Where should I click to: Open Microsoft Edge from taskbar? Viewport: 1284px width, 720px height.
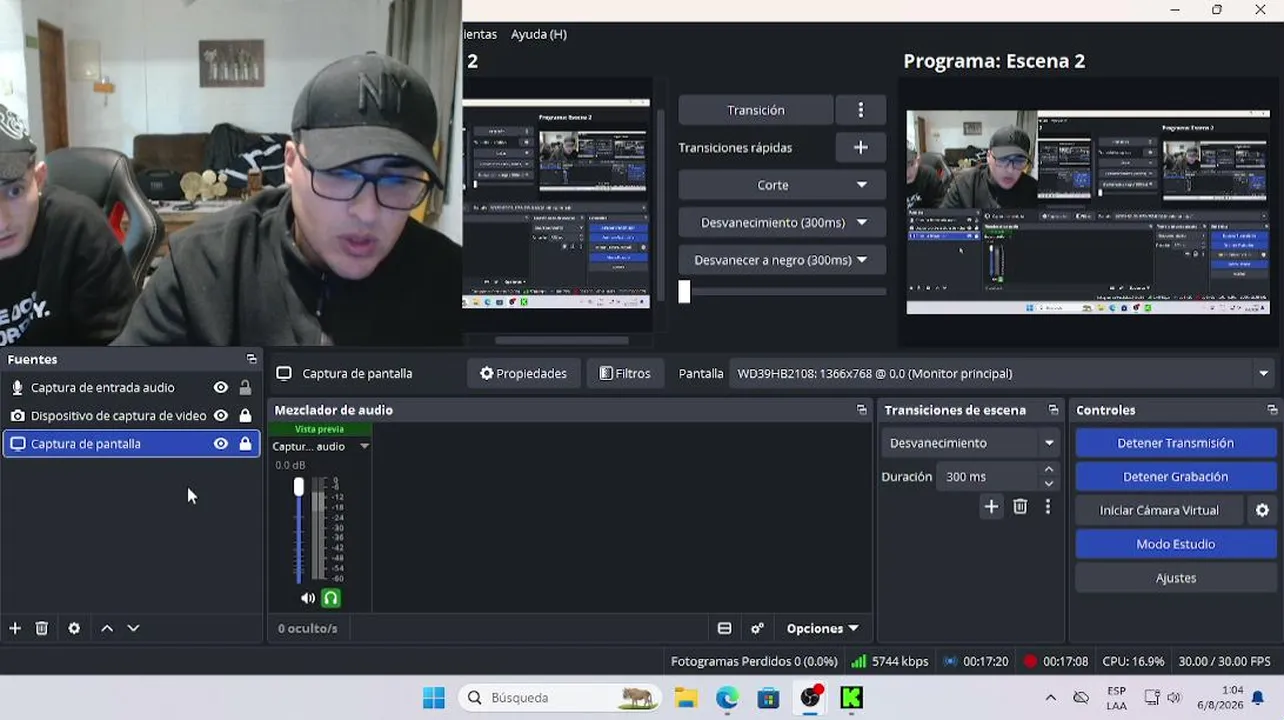pyautogui.click(x=727, y=698)
